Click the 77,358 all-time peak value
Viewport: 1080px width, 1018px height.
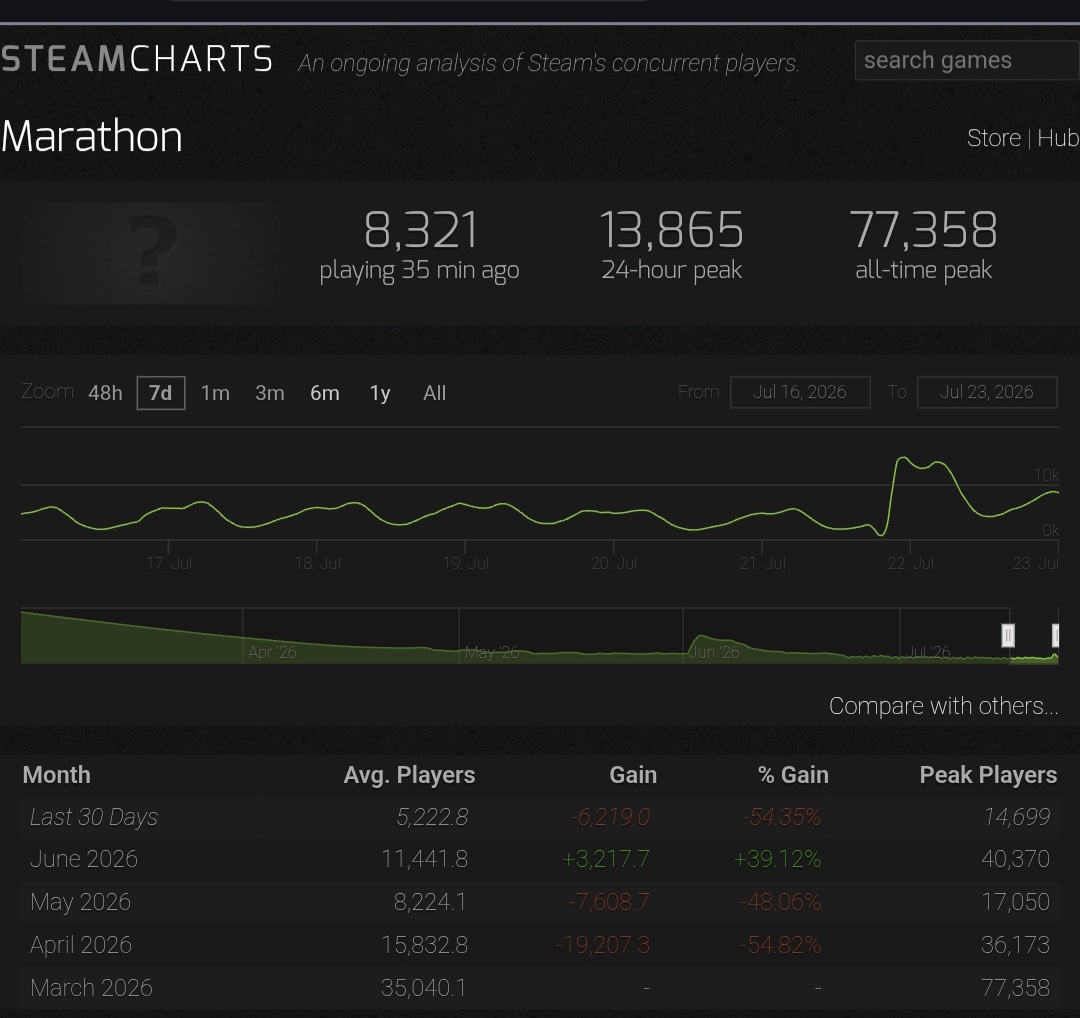(x=924, y=230)
